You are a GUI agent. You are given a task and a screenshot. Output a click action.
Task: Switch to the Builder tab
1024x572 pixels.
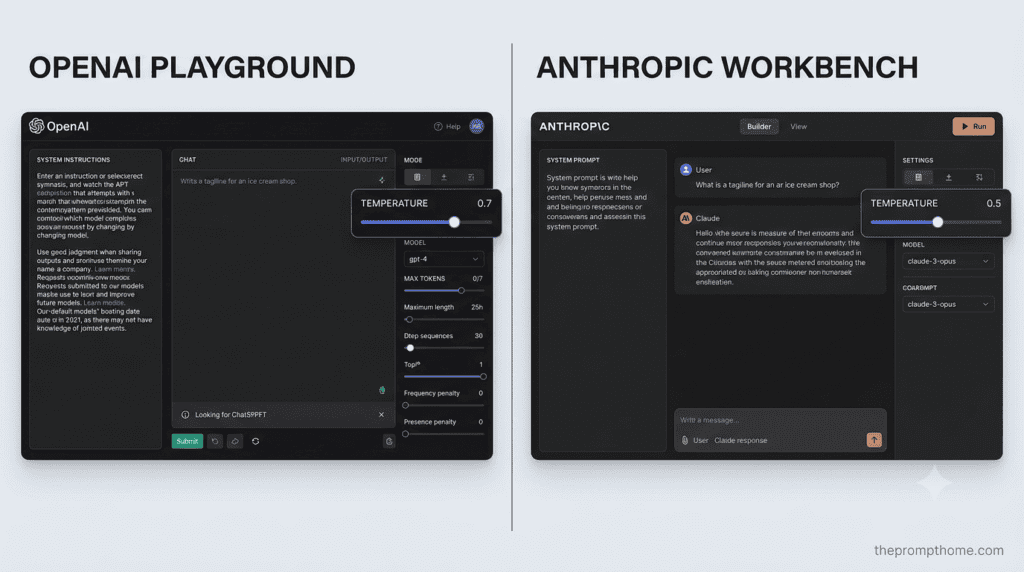759,127
